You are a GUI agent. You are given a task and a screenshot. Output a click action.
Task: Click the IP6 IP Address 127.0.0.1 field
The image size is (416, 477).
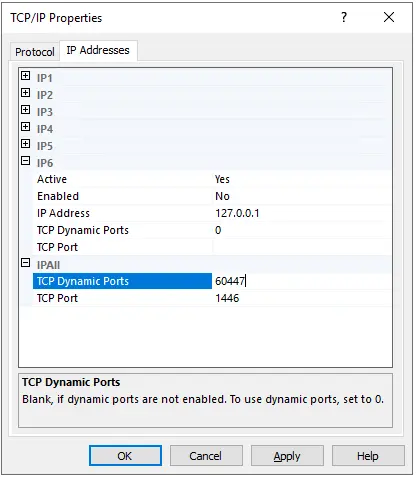tap(302, 213)
